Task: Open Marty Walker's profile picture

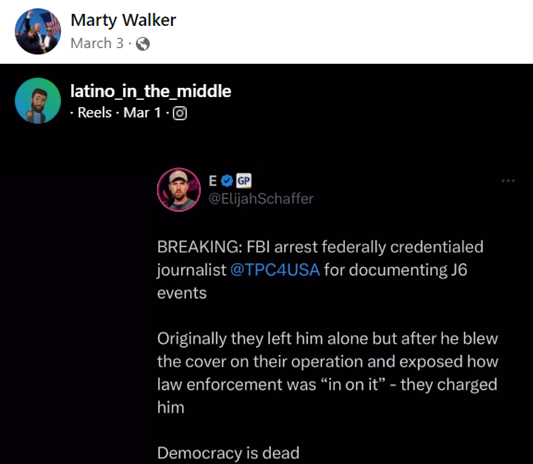Action: tap(38, 31)
